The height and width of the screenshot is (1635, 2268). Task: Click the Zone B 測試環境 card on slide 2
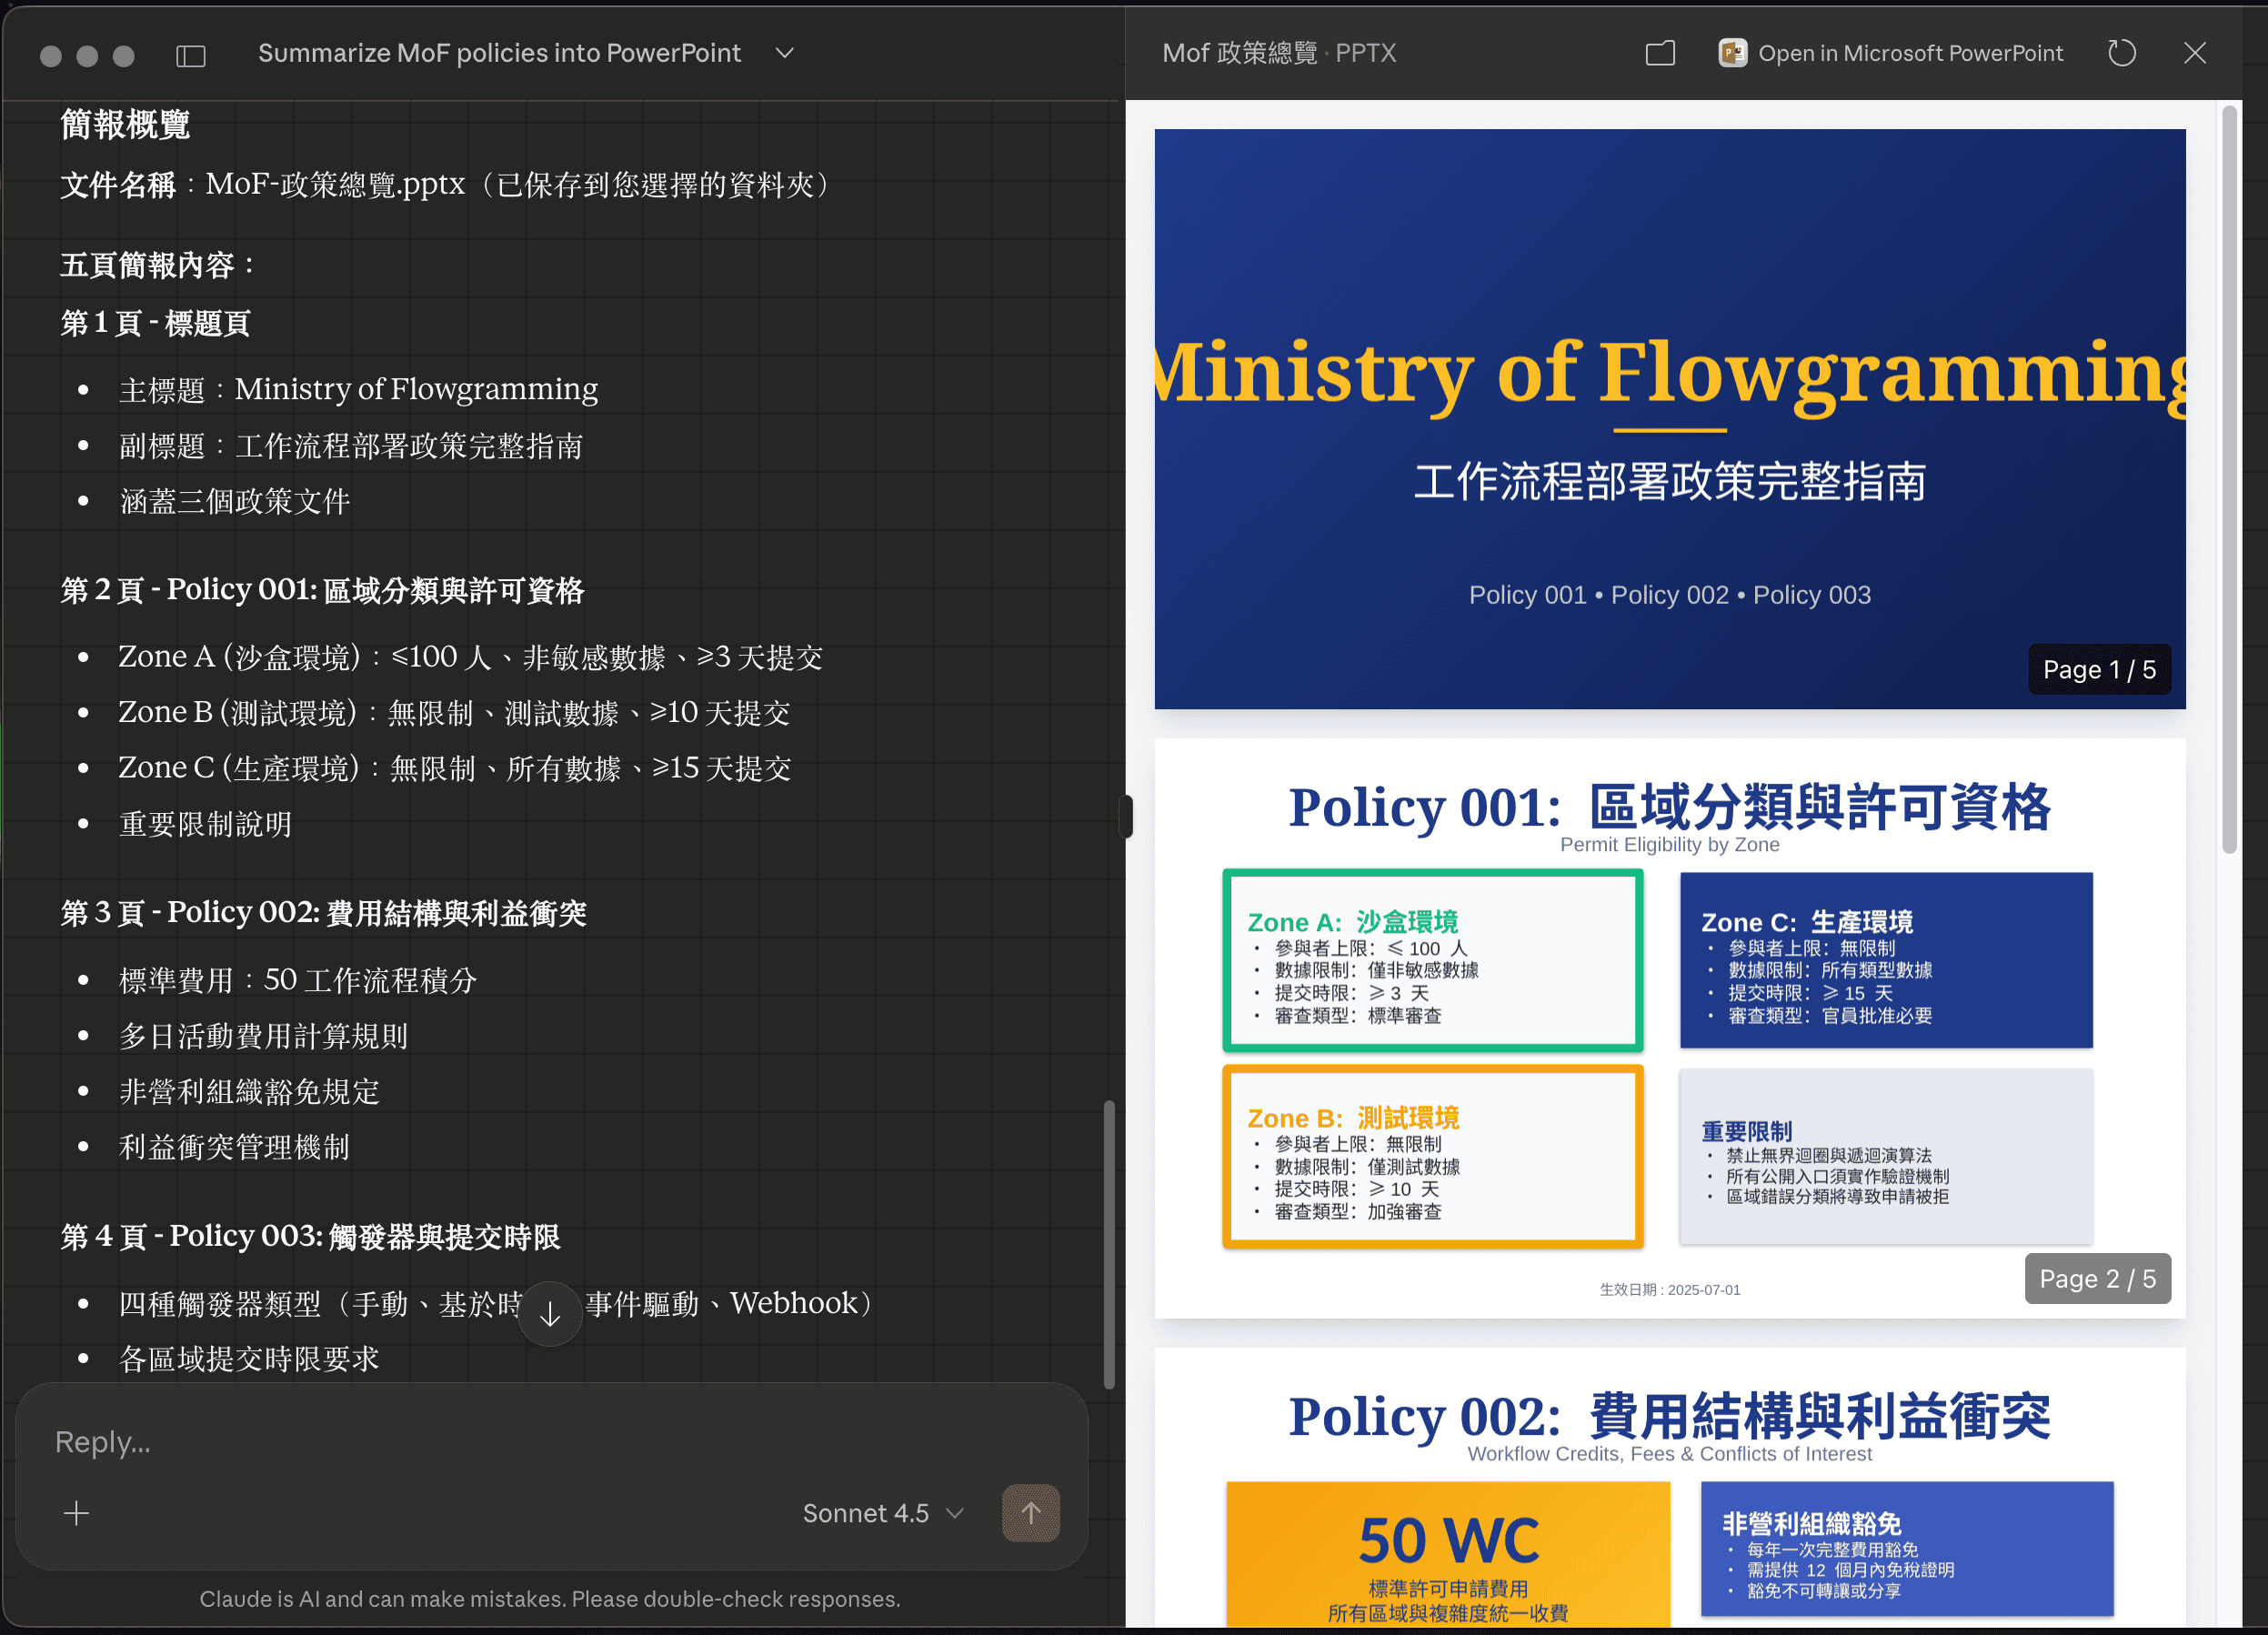[x=1432, y=1157]
